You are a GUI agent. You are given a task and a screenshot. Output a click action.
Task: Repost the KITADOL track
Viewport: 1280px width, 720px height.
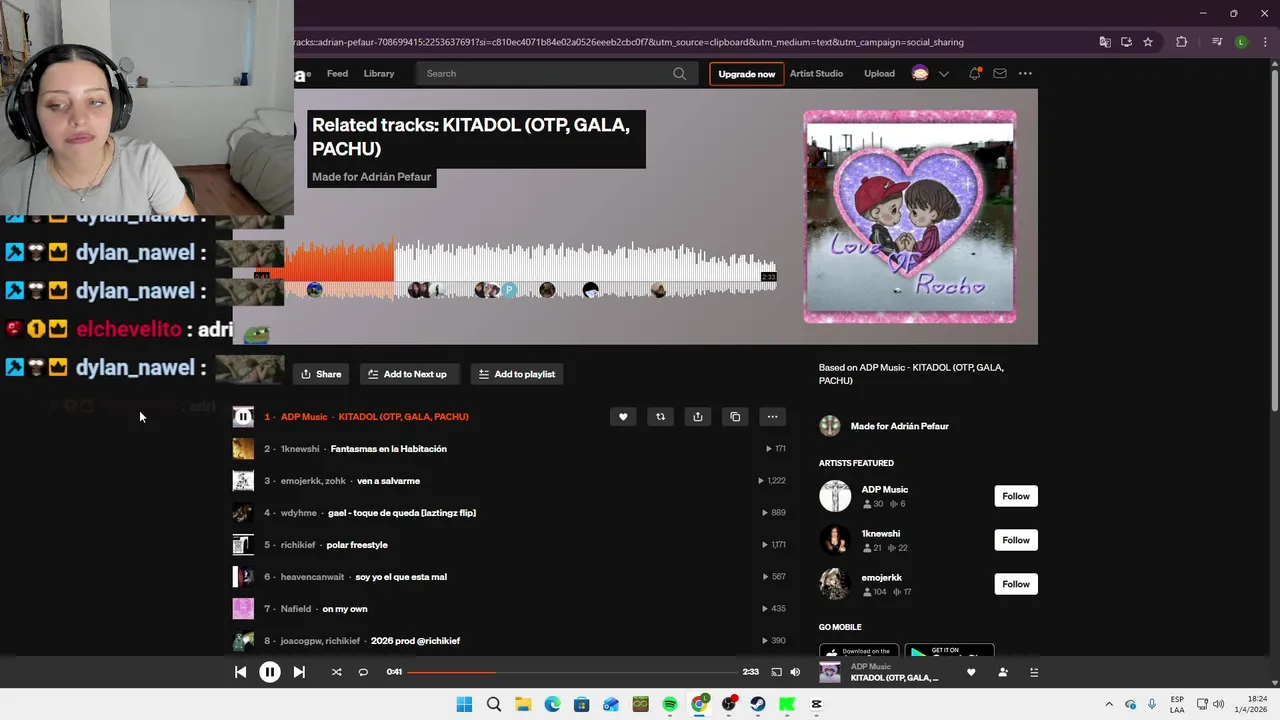pos(660,417)
